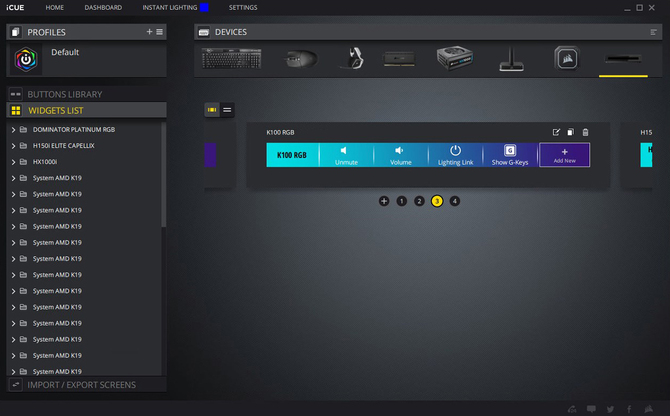
Task: Open the Corsair sails logo link
Action: (x=649, y=409)
